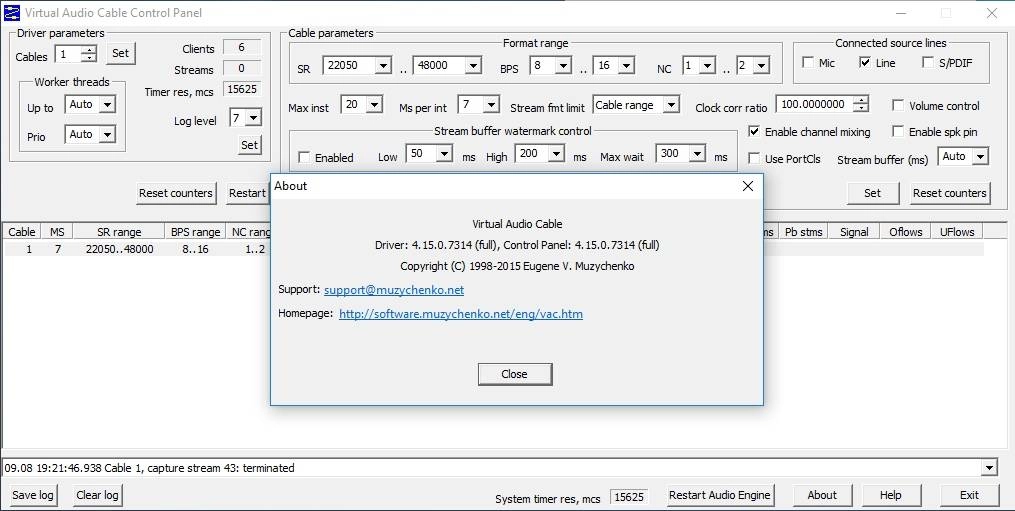Click the Clear log button
The image size is (1015, 511).
[x=97, y=495]
